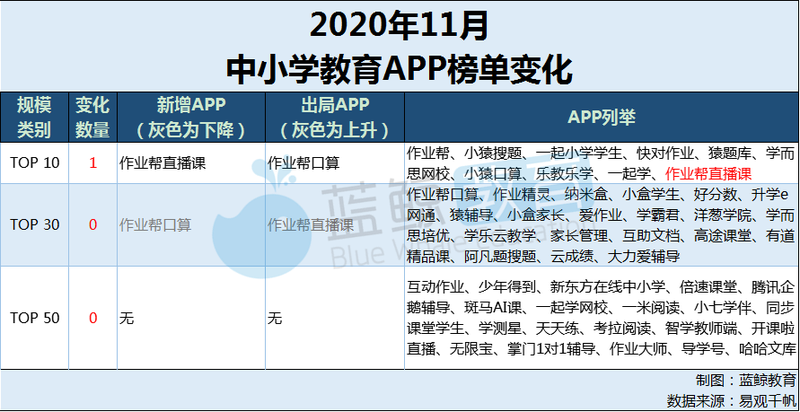Select gray 作业帮直播课 in TOP 30 出局APP cell
The width and height of the screenshot is (800, 412).
[310, 225]
